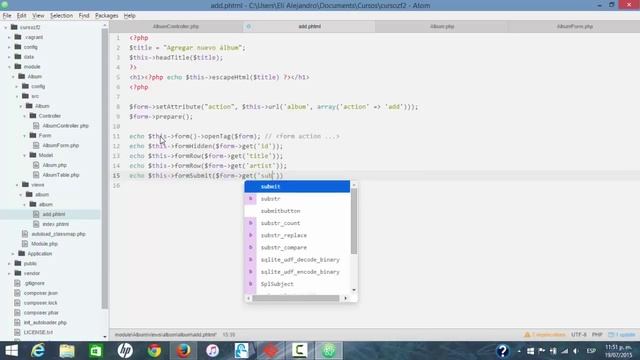The width and height of the screenshot is (640, 360).
Task: Click the autocomplete list vertical scrollbar
Action: tap(354, 221)
